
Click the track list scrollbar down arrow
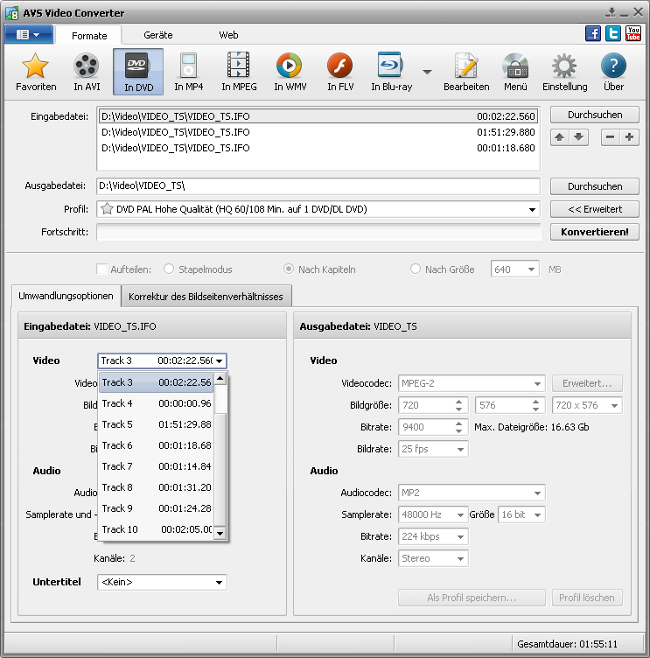220,533
